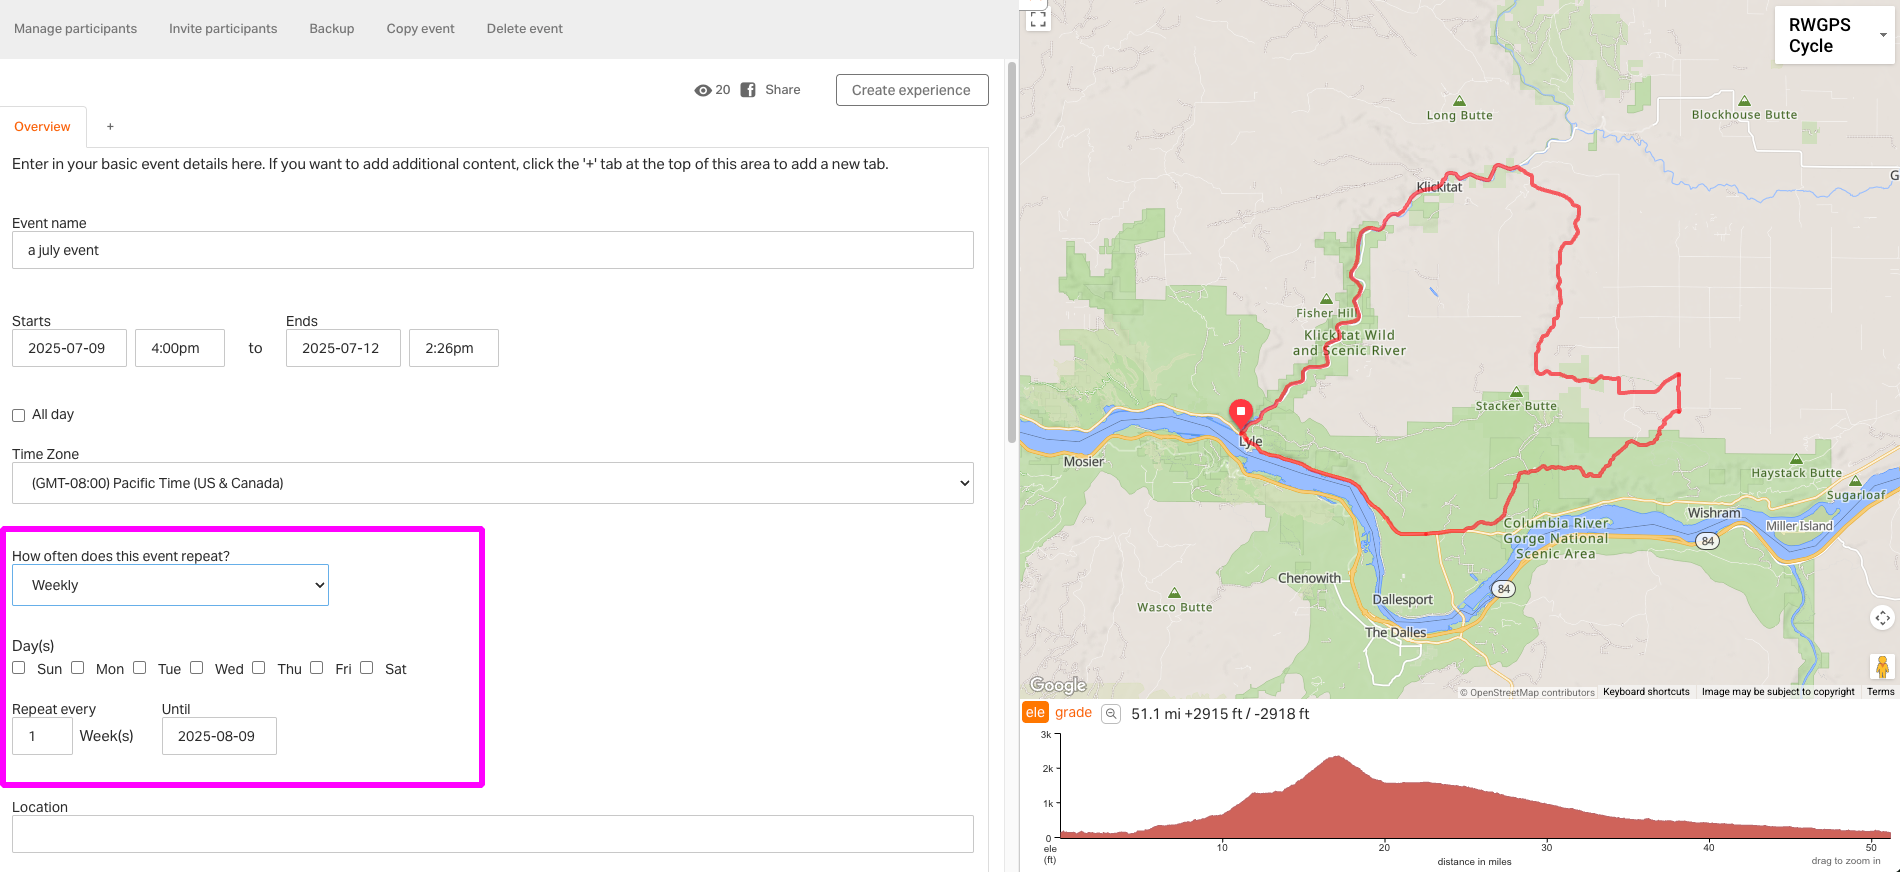This screenshot has height=872, width=1900.
Task: Click Stacker Butte peak marker
Action: pyautogui.click(x=1516, y=392)
